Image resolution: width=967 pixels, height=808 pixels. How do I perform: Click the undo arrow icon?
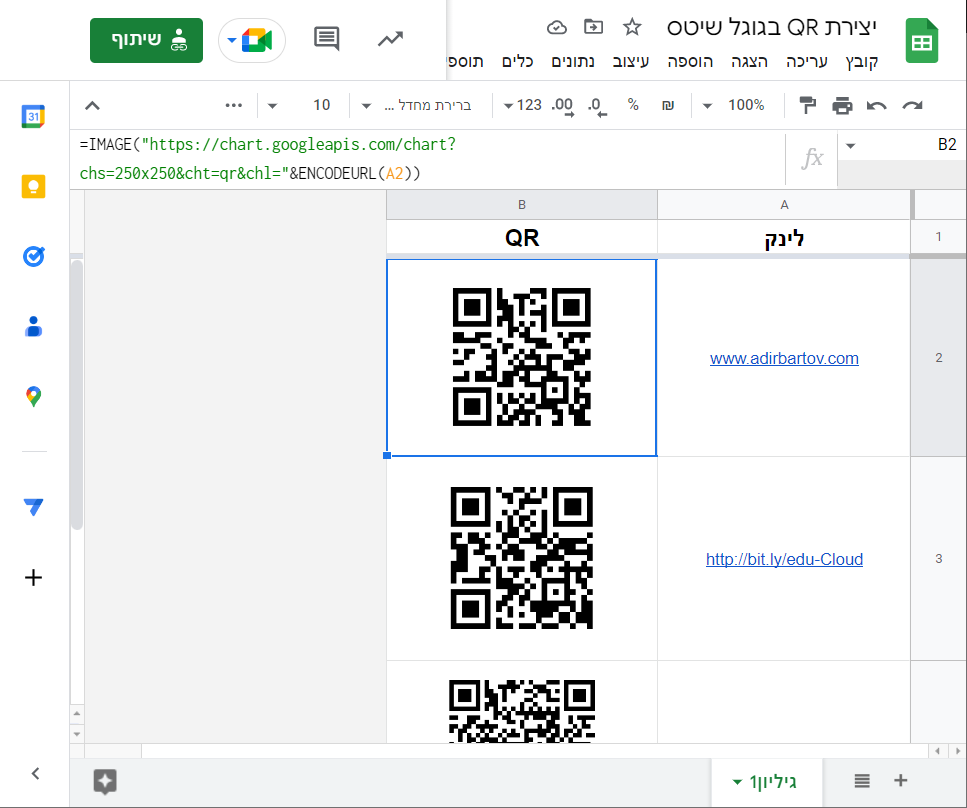click(x=876, y=105)
